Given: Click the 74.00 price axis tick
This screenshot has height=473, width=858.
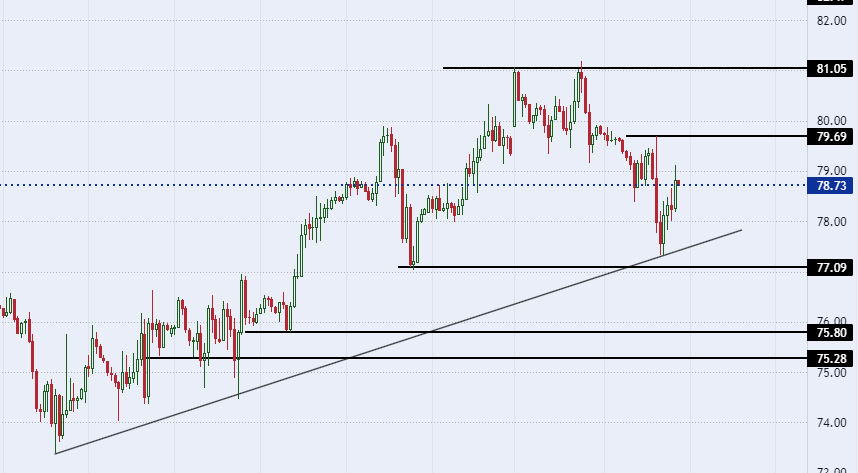Looking at the screenshot, I should [831, 423].
